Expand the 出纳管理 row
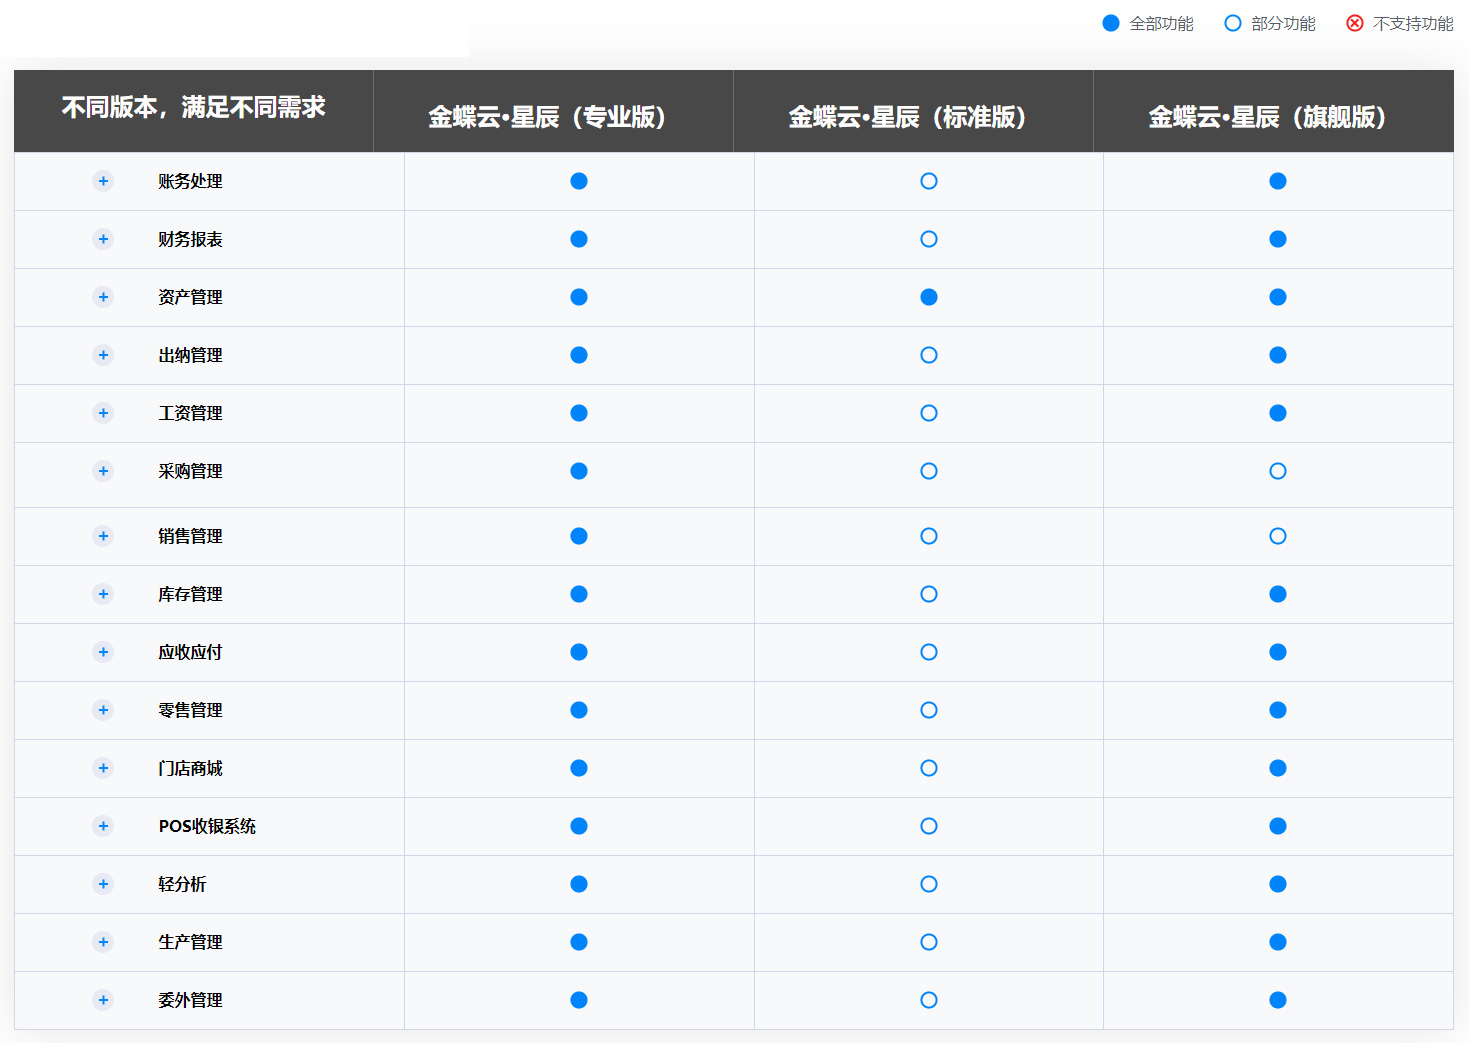This screenshot has width=1469, height=1043. [103, 355]
